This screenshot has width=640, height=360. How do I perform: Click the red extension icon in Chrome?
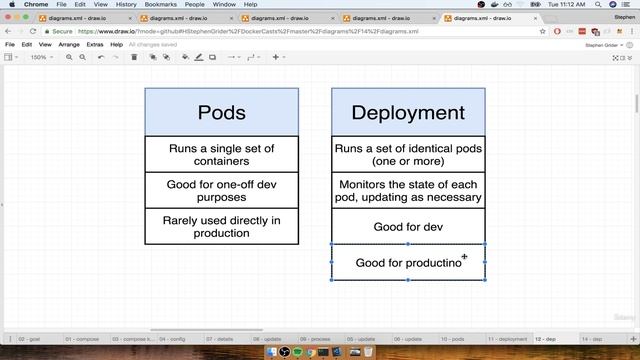click(582, 31)
